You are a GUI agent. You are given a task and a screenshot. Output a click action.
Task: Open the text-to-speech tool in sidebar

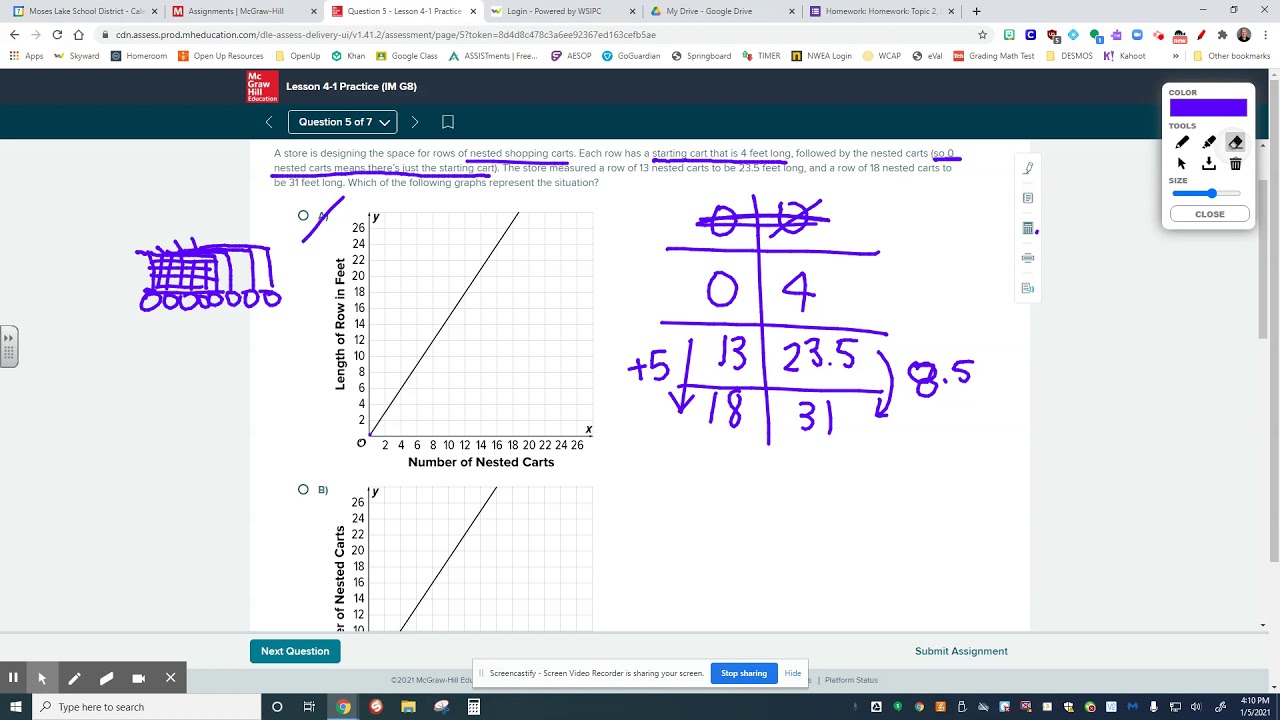1028,288
